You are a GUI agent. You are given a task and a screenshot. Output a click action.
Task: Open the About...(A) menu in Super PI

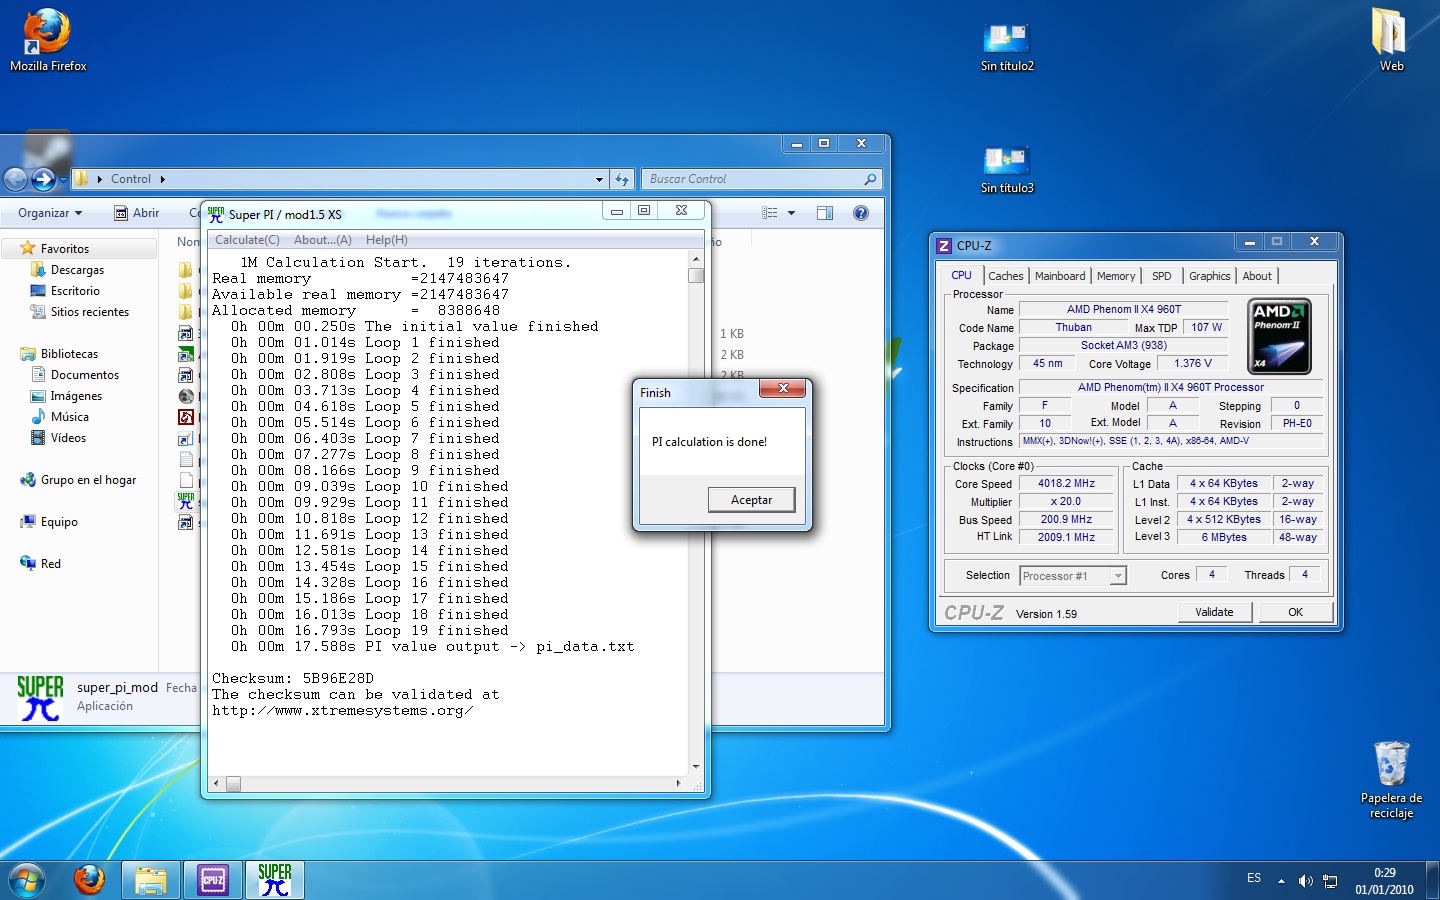click(322, 240)
